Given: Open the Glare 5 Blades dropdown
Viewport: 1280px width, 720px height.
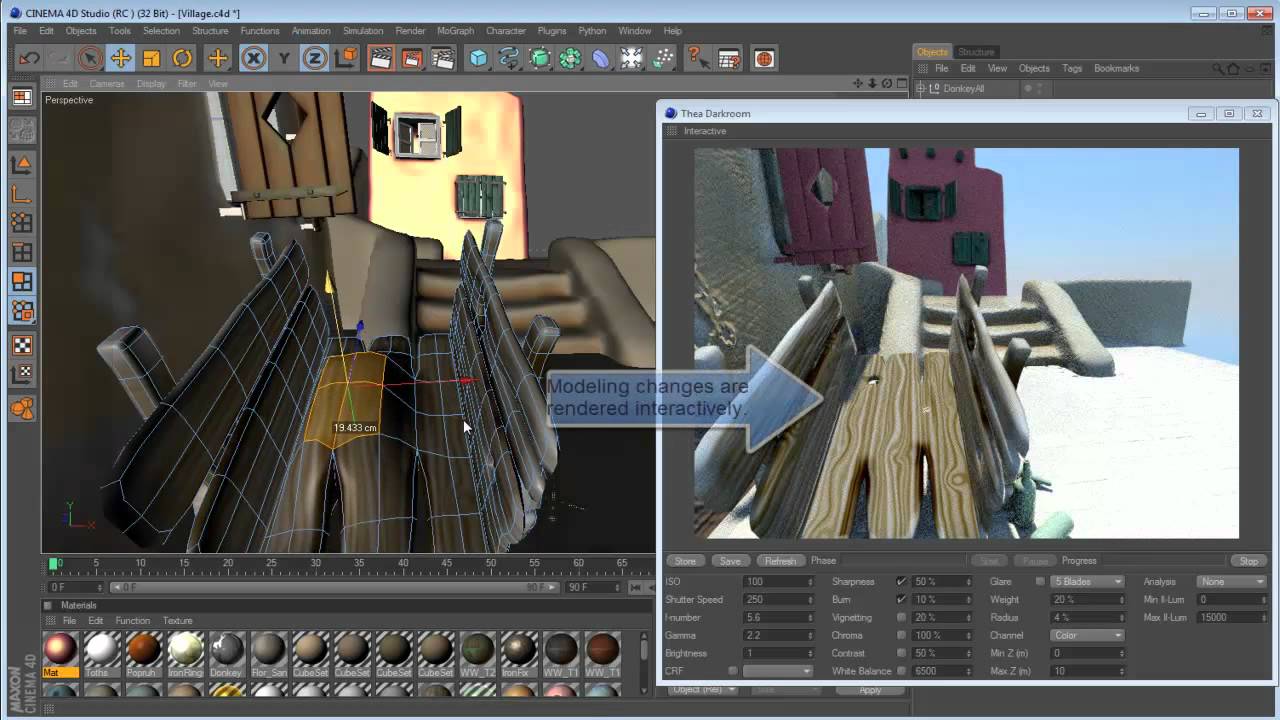Looking at the screenshot, I should pyautogui.click(x=1086, y=582).
